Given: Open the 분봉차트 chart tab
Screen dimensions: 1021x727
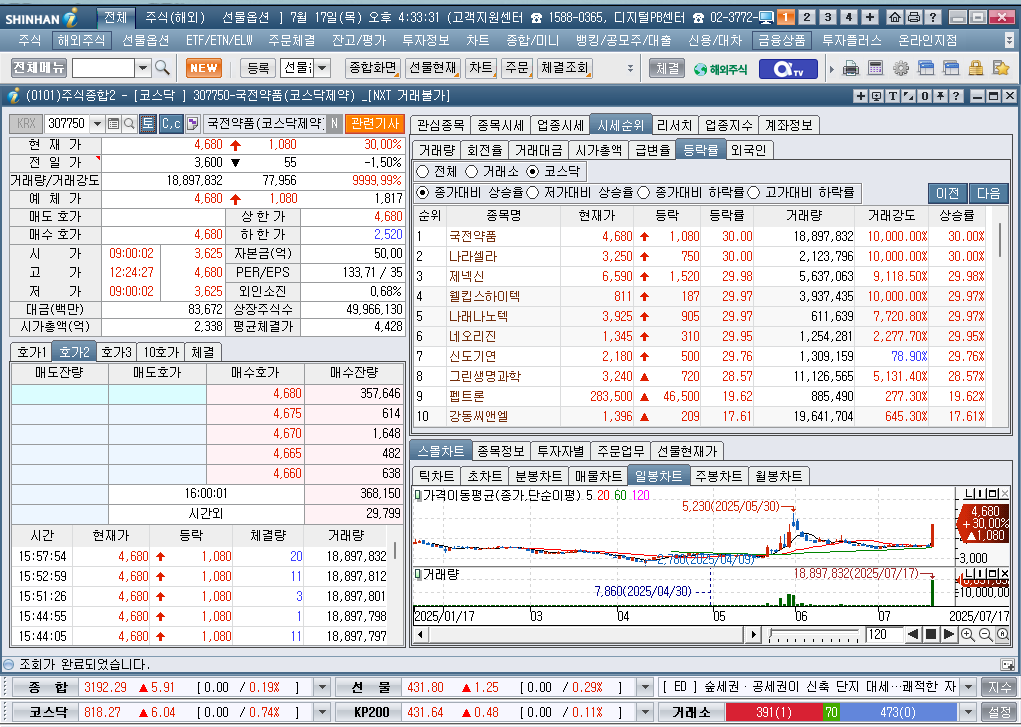Looking at the screenshot, I should (538, 476).
